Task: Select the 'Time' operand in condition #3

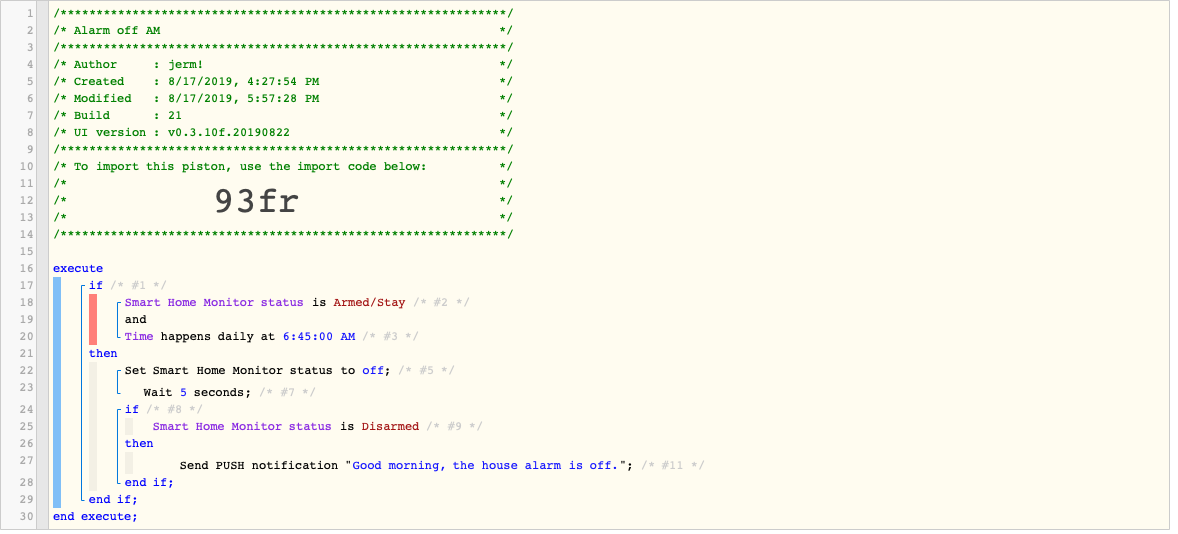Action: (139, 336)
